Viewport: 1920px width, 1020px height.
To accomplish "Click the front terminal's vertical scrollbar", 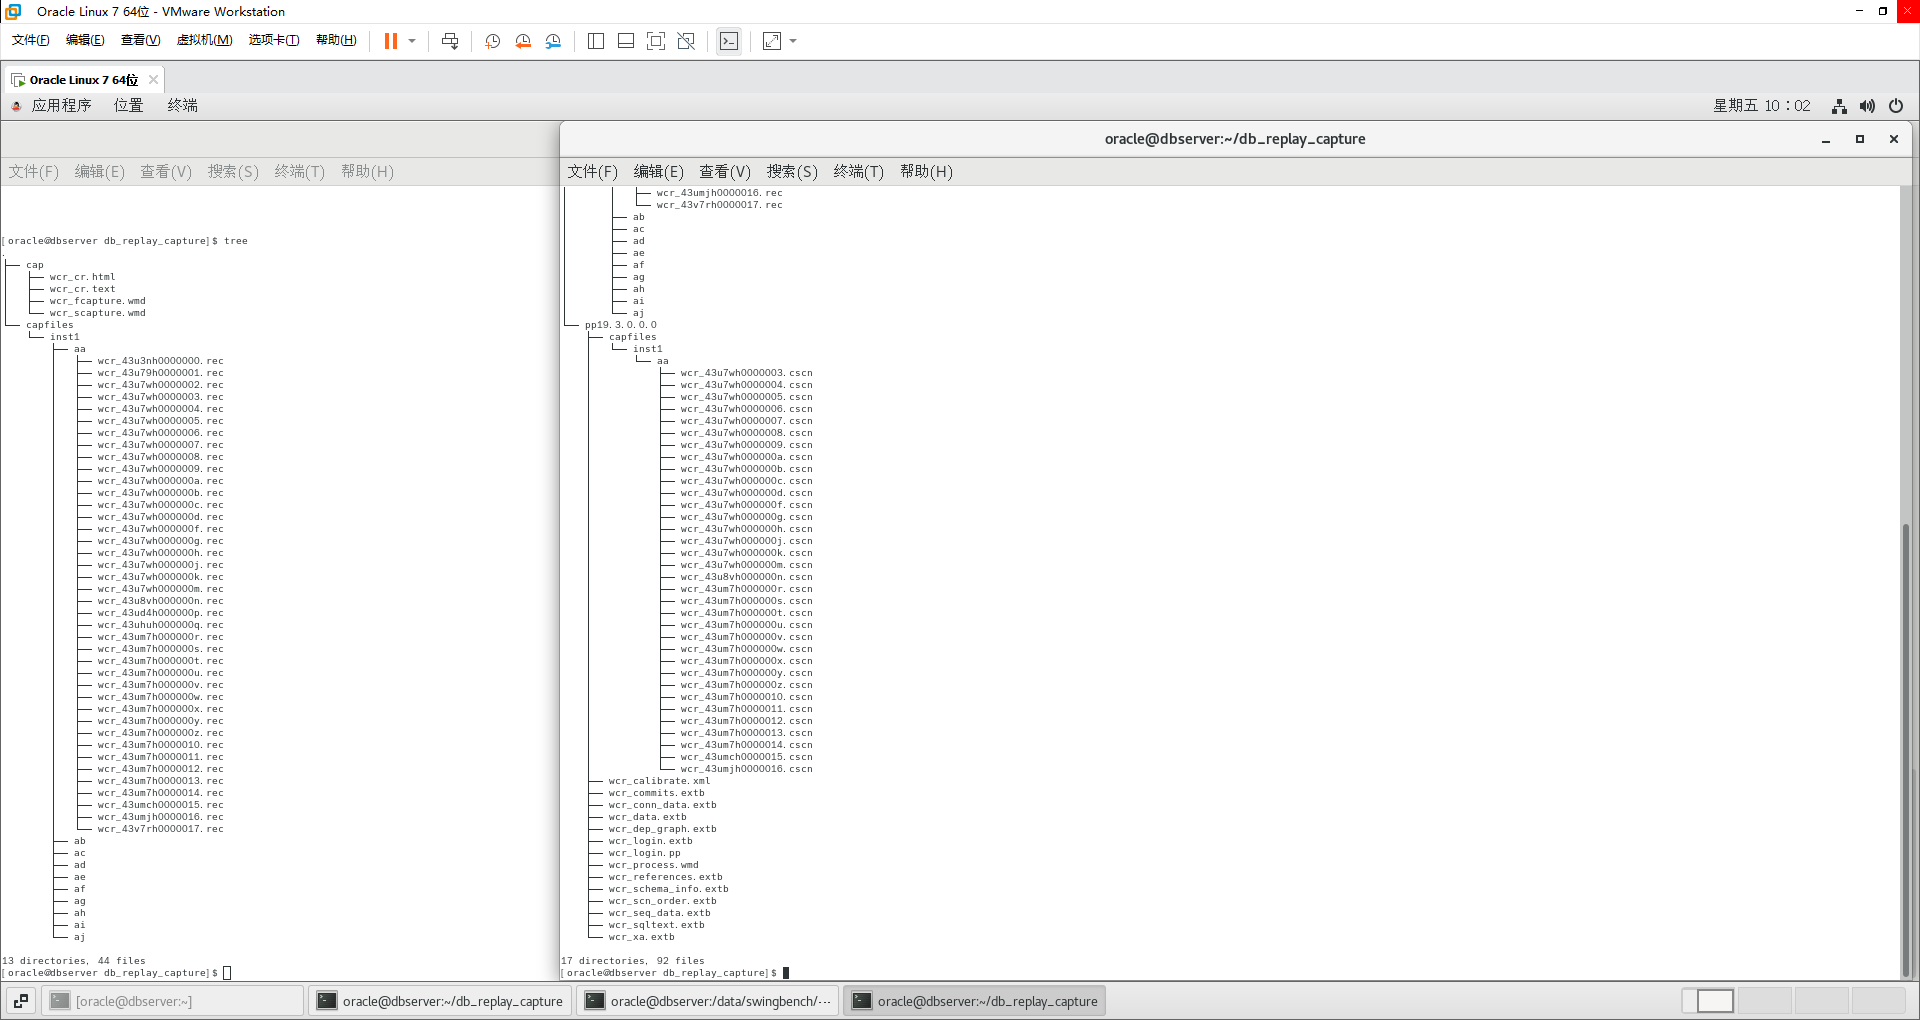I will point(1906,750).
